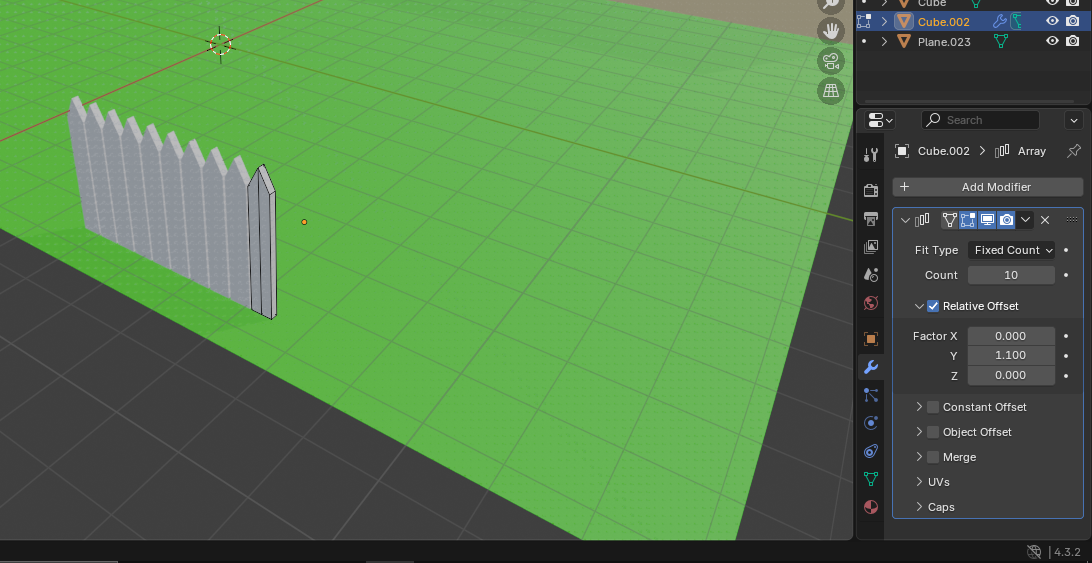Image resolution: width=1092 pixels, height=563 pixels.
Task: Click the zoom magnifier gizmo in viewport
Action: (x=831, y=4)
